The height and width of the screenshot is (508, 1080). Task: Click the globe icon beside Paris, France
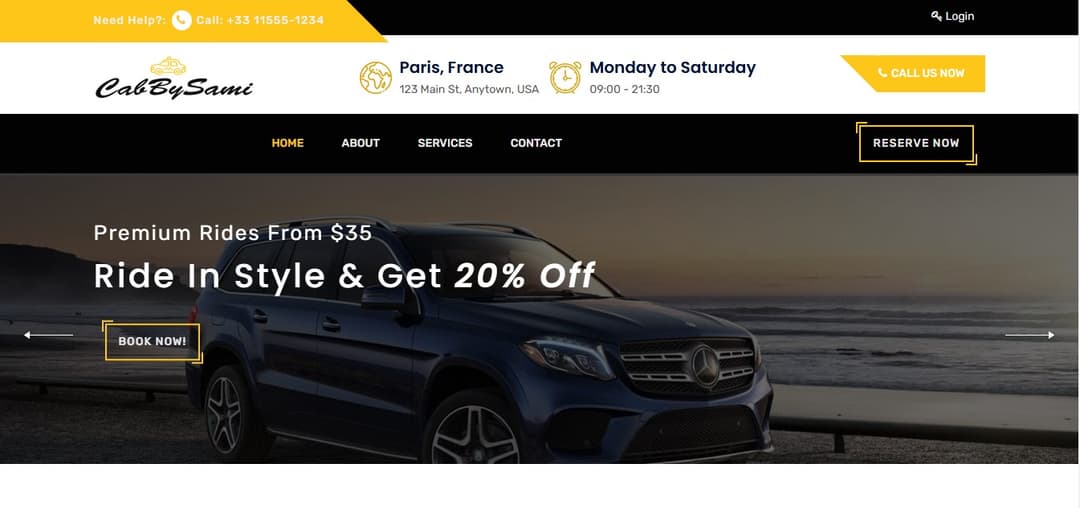pos(375,78)
